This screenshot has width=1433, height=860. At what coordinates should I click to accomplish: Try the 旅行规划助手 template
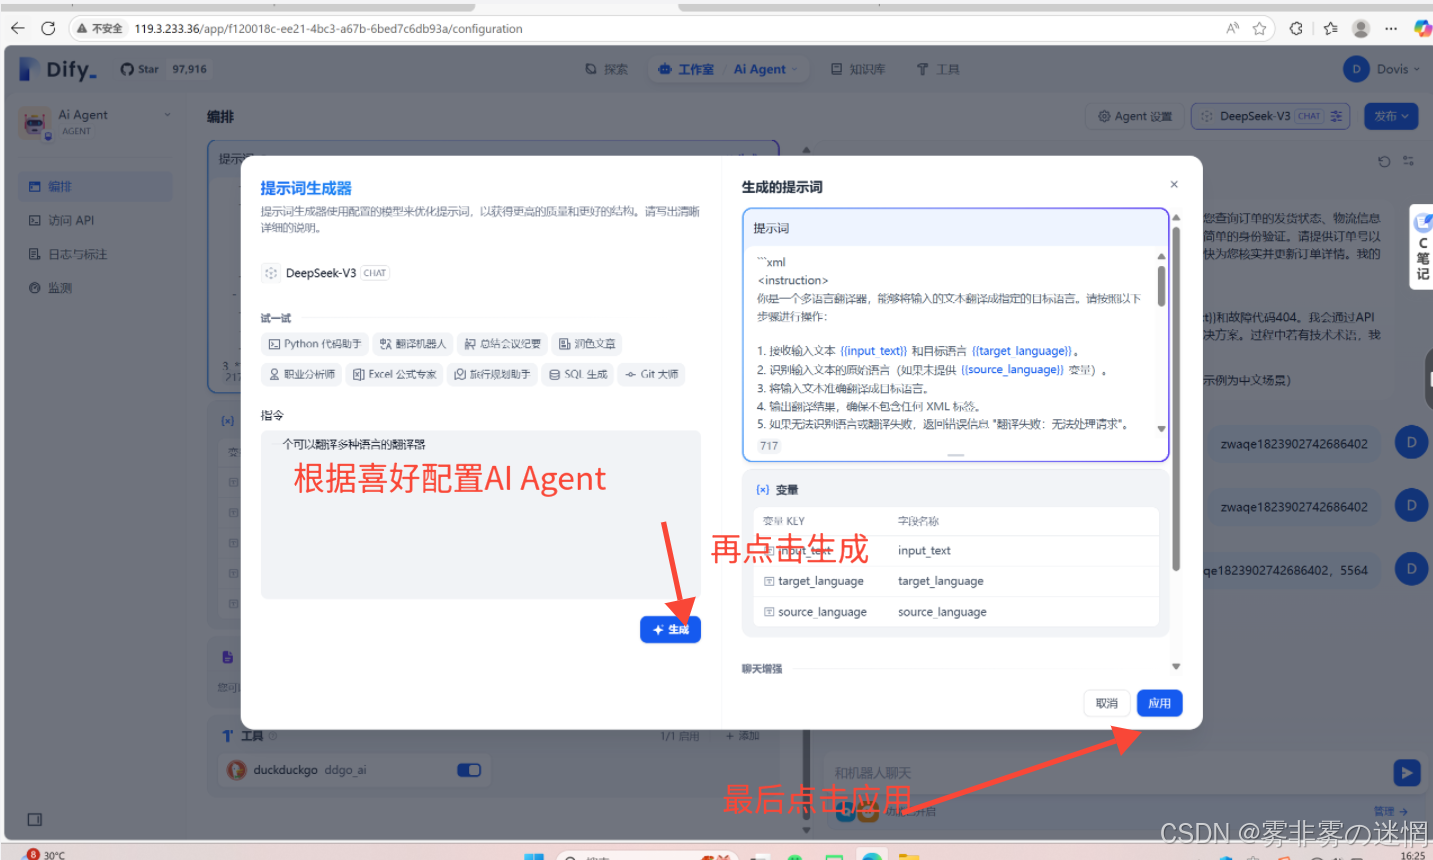coord(492,375)
